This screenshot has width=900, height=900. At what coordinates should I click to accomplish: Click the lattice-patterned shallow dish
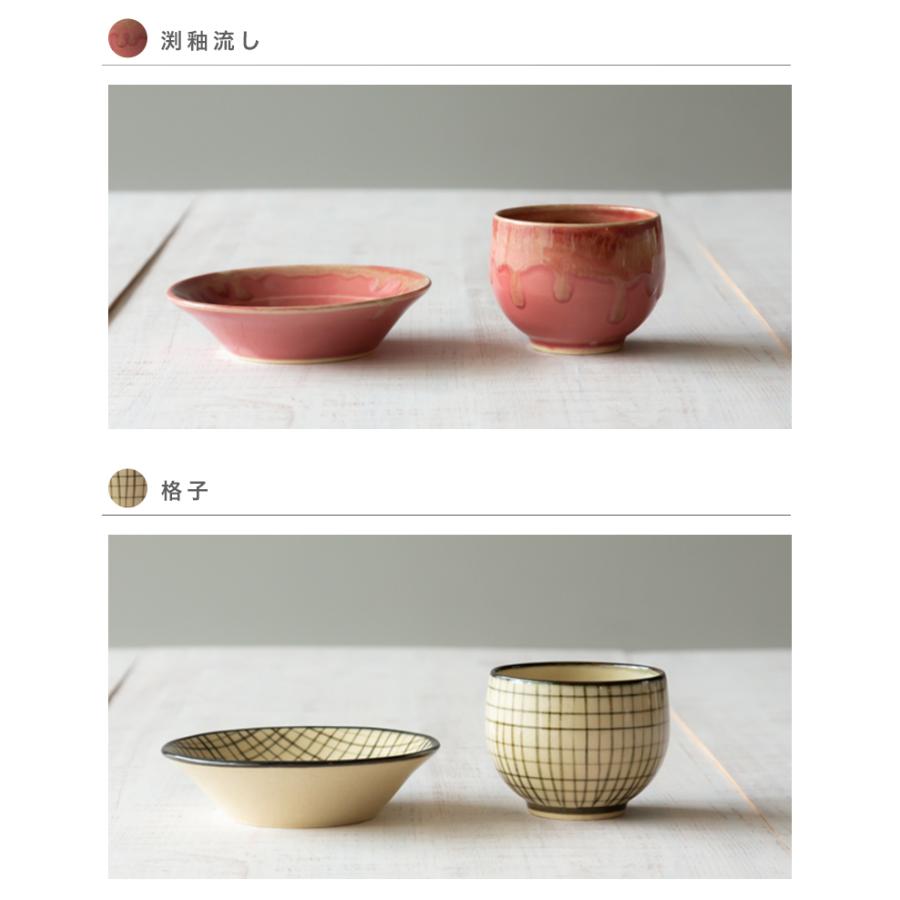(300, 776)
